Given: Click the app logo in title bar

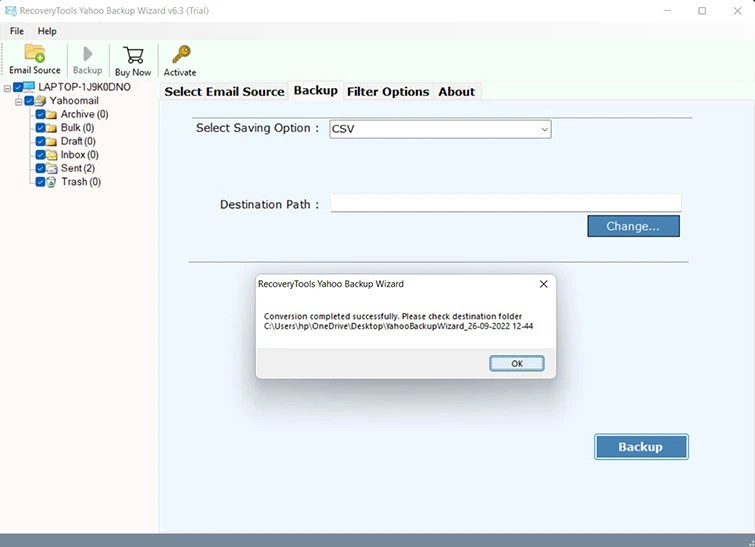Looking at the screenshot, I should click(11, 11).
